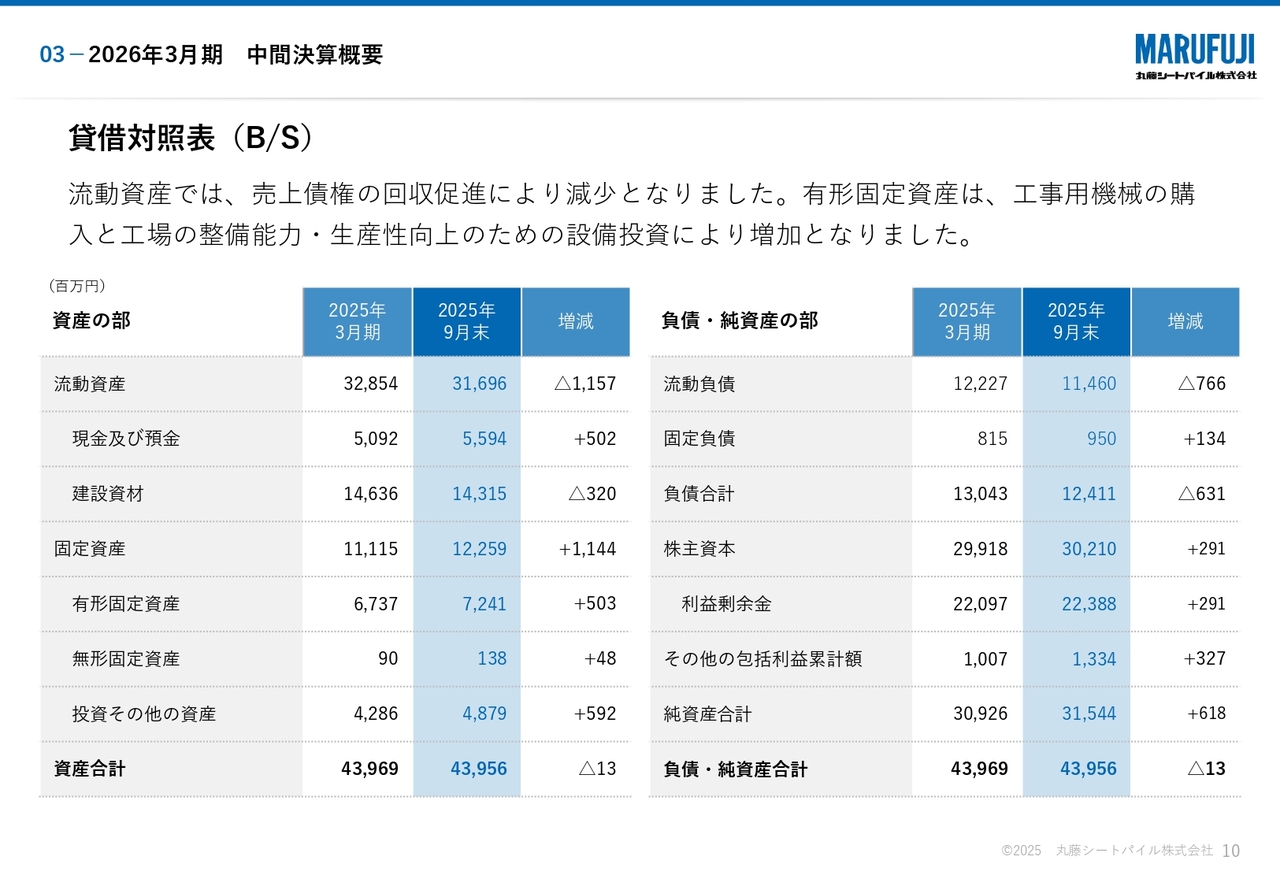Viewport: 1280px width, 886px height.
Task: Click the 03－2026年3月期 中間決算概要 section title
Action: tap(211, 55)
